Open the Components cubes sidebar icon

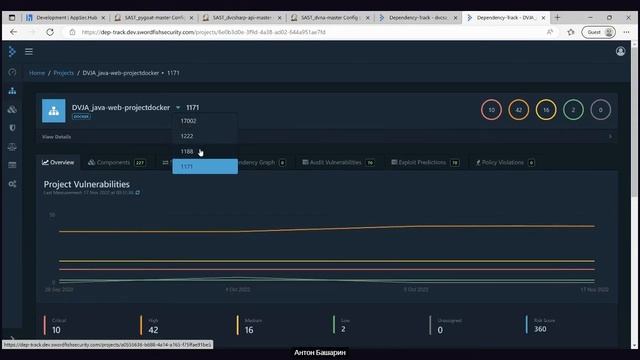click(12, 109)
